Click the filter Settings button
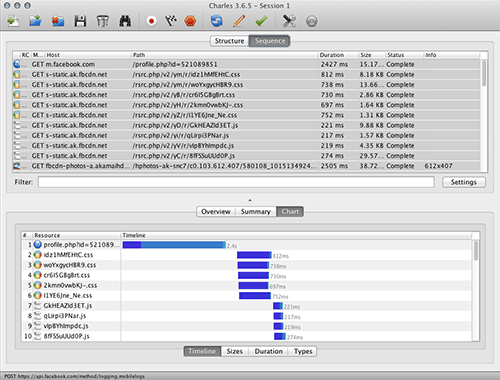Screen dimensions: 500x380 (x=464, y=182)
